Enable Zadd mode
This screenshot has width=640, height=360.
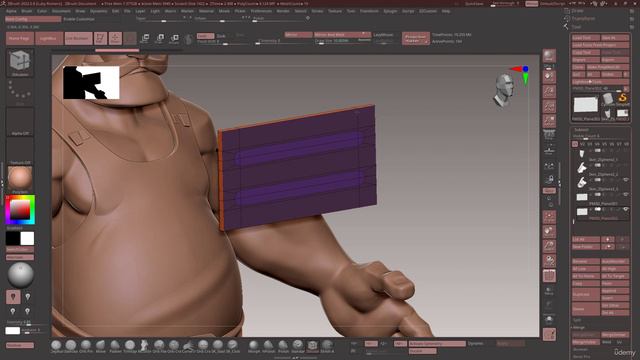pyautogui.click(x=205, y=36)
